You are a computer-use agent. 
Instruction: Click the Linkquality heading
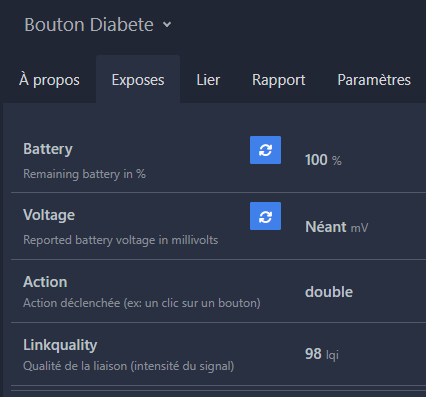click(x=60, y=345)
